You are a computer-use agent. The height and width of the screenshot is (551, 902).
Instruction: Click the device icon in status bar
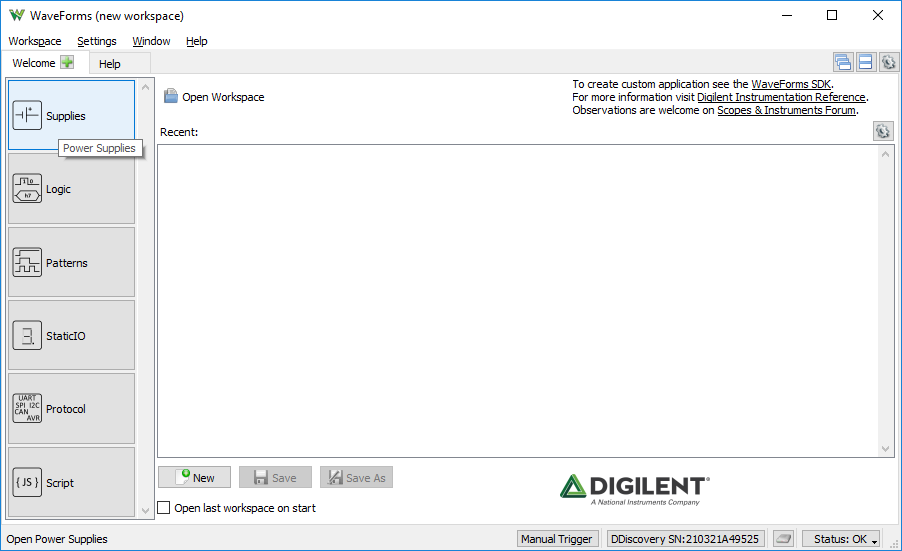click(x=783, y=539)
